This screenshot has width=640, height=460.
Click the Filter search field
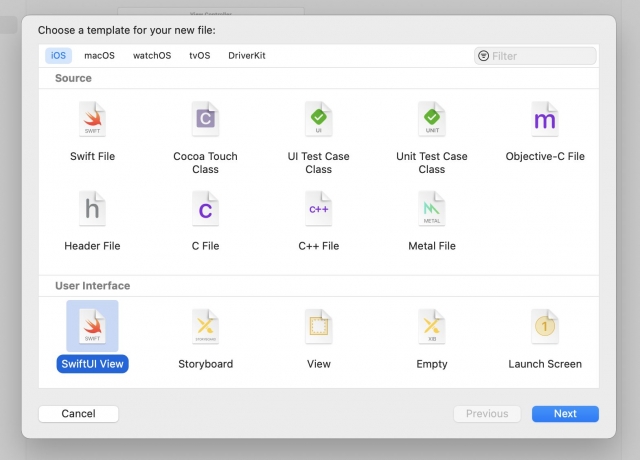[x=541, y=56]
